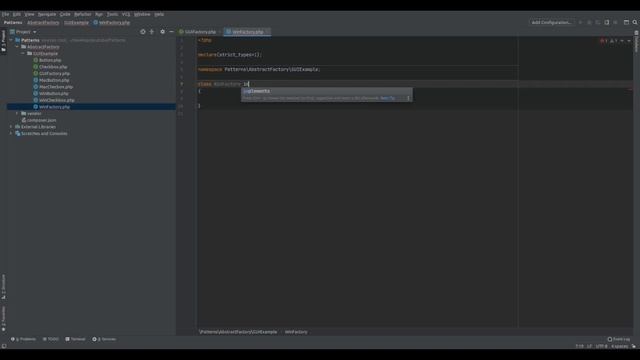The image size is (640, 360).
Task: Open the Window menu
Action: (x=142, y=14)
